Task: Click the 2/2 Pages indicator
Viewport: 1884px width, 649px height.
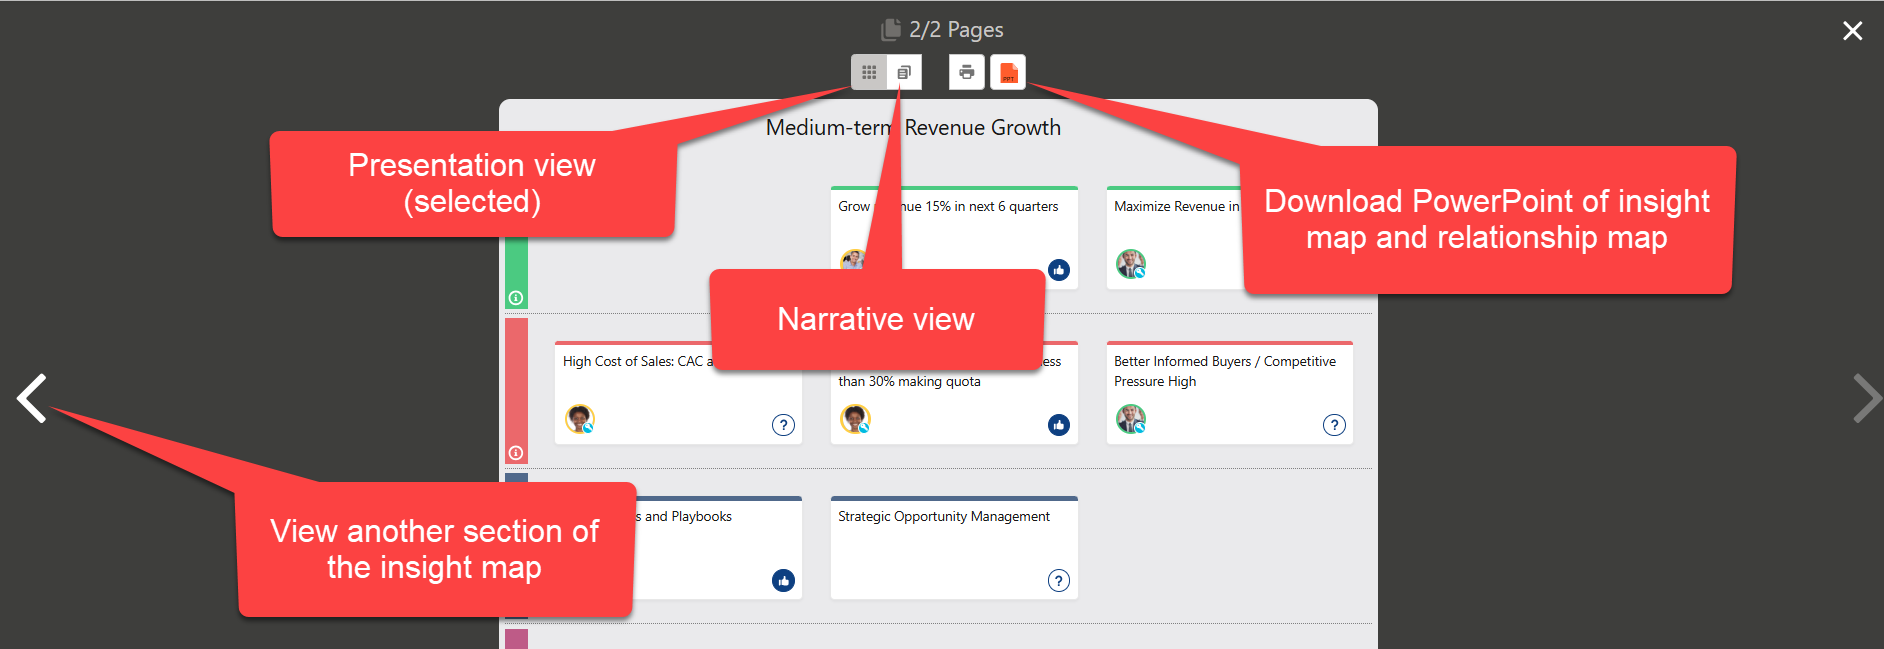Action: [942, 30]
